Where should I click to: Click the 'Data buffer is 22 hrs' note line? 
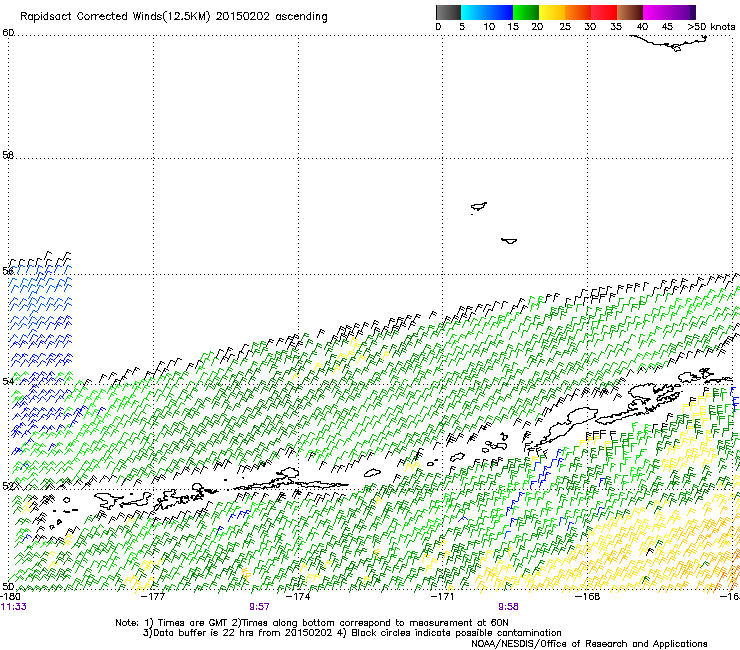click(352, 633)
